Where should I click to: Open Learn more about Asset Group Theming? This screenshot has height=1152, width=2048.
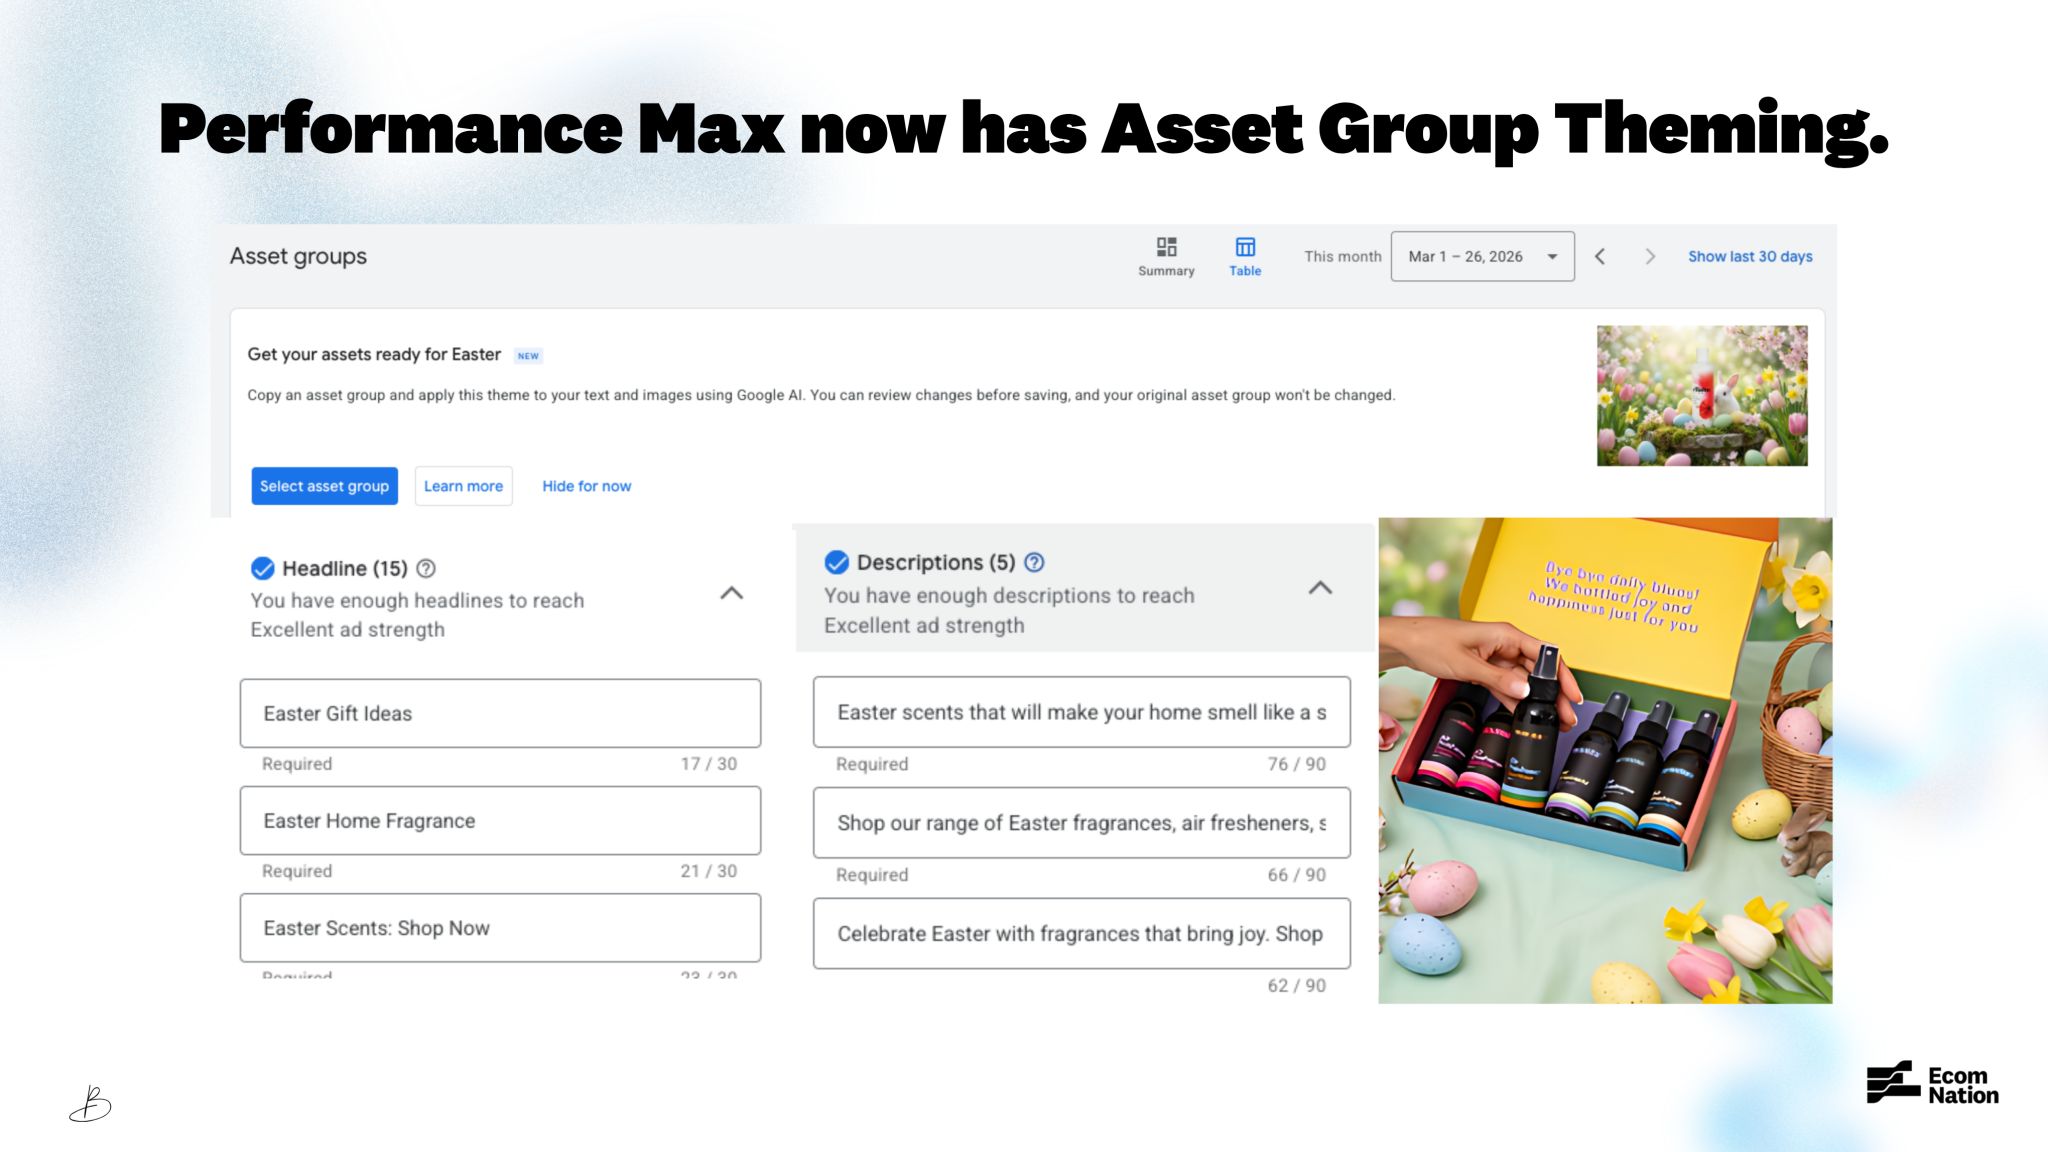point(463,486)
